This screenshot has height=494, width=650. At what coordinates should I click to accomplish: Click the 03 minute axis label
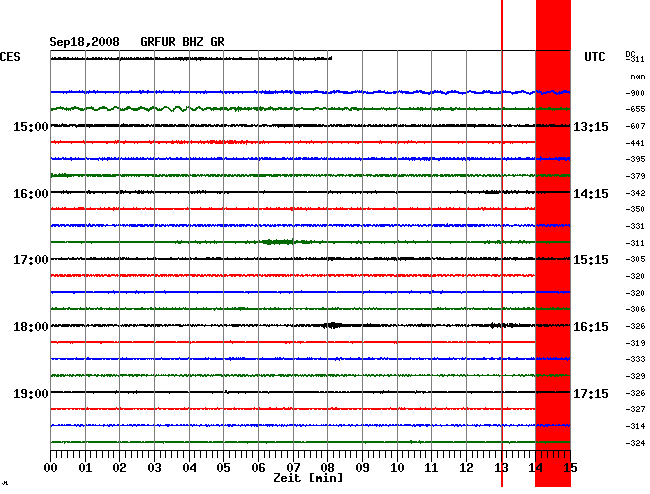tap(154, 468)
